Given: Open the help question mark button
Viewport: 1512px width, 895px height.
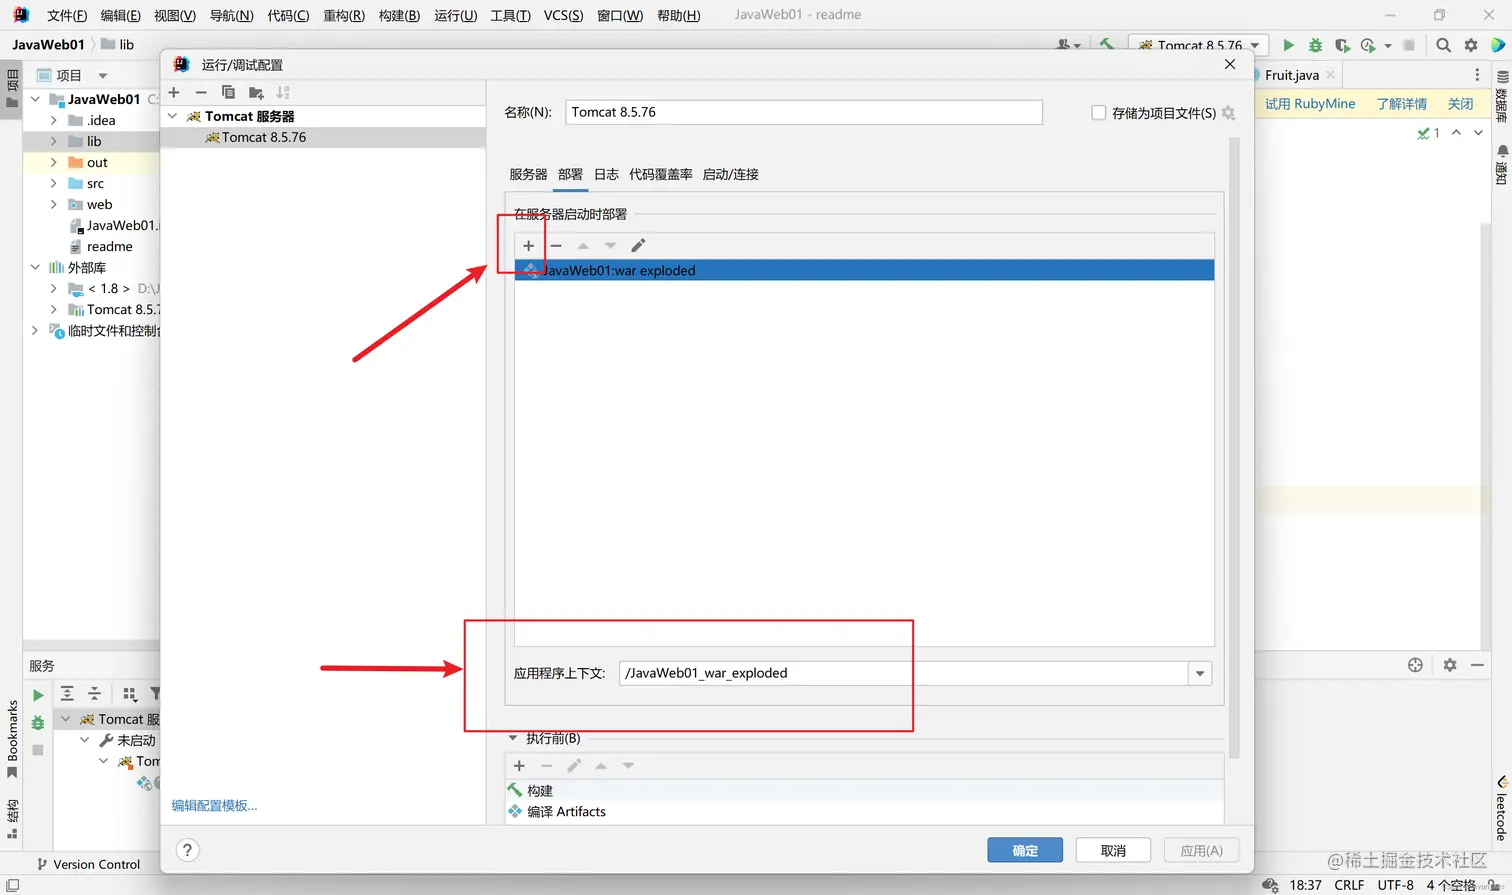Looking at the screenshot, I should coord(187,850).
